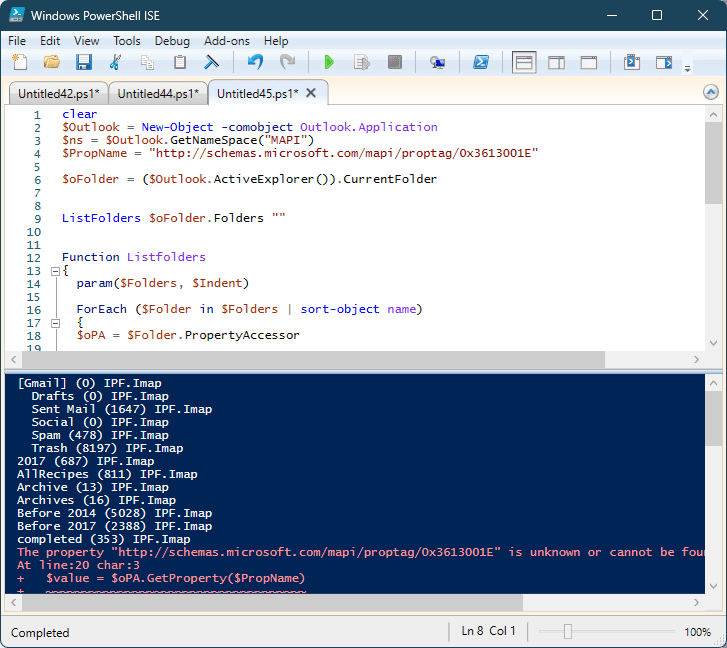The image size is (727, 648).
Task: Open the Debug menu
Action: coord(172,41)
